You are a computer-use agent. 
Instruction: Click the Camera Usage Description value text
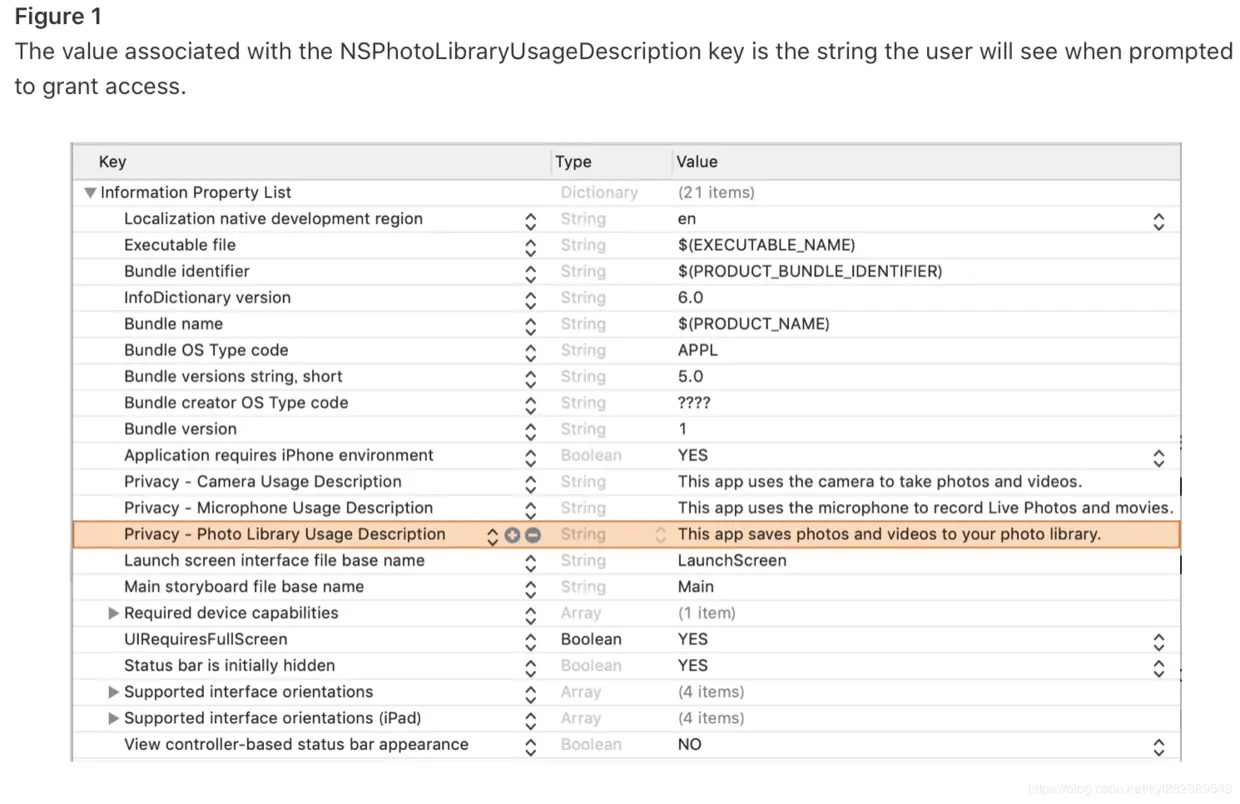click(x=879, y=482)
